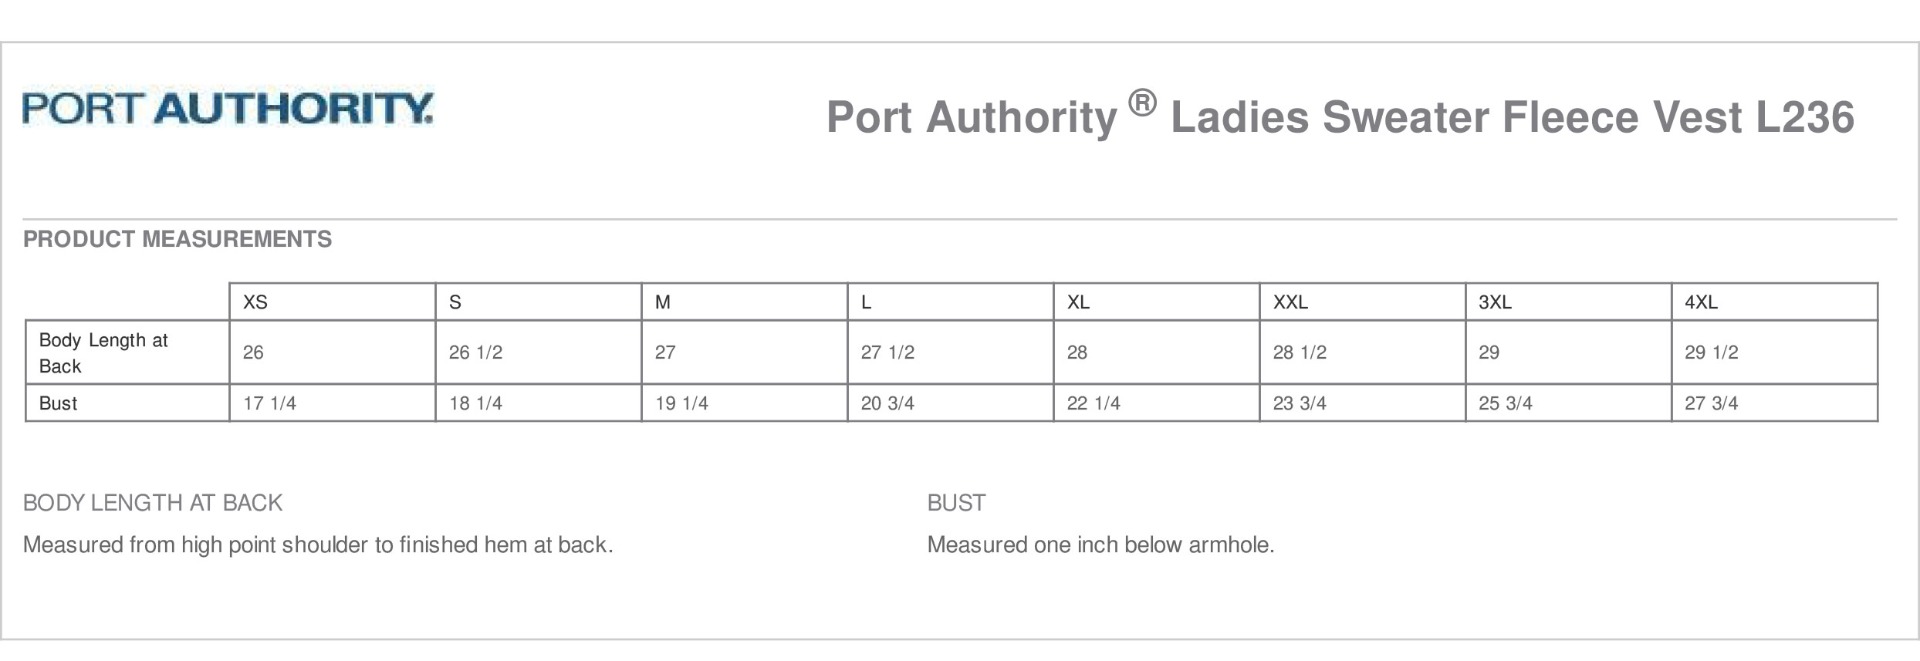This screenshot has width=1920, height=661.
Task: Click the XXL size column header
Action: tap(1290, 302)
